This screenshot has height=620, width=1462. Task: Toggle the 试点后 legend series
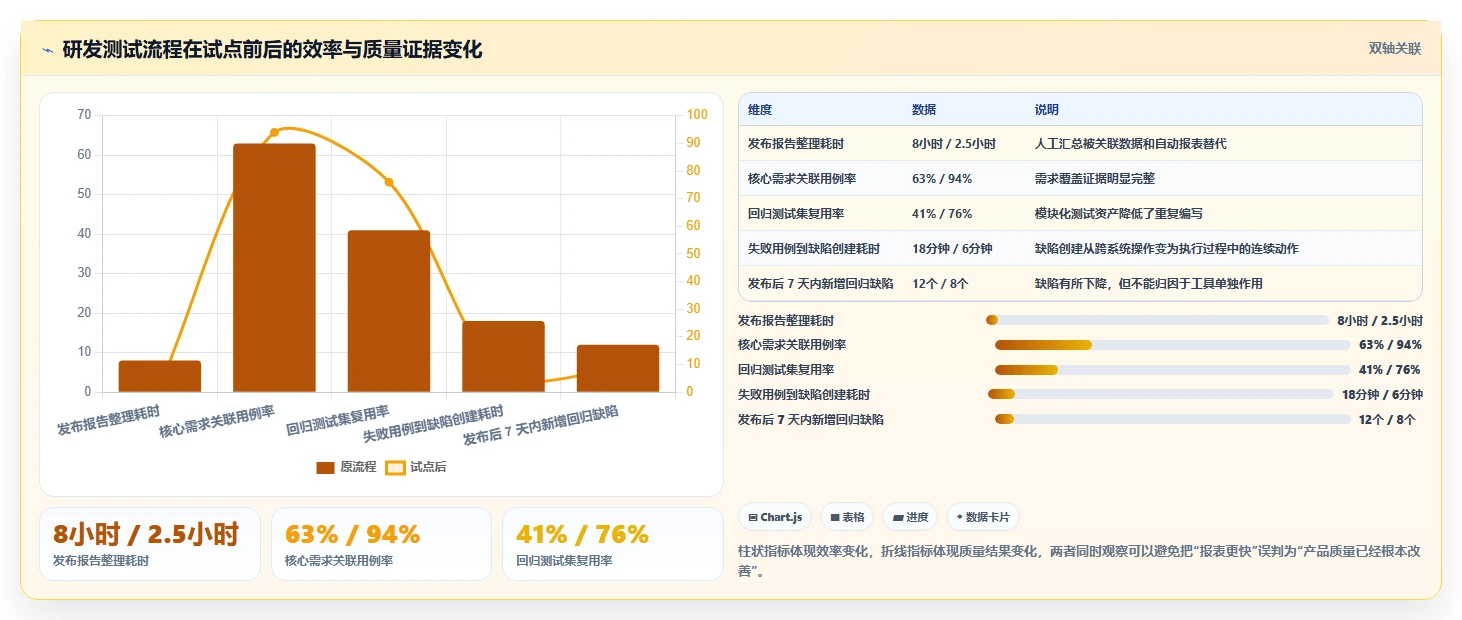416,467
